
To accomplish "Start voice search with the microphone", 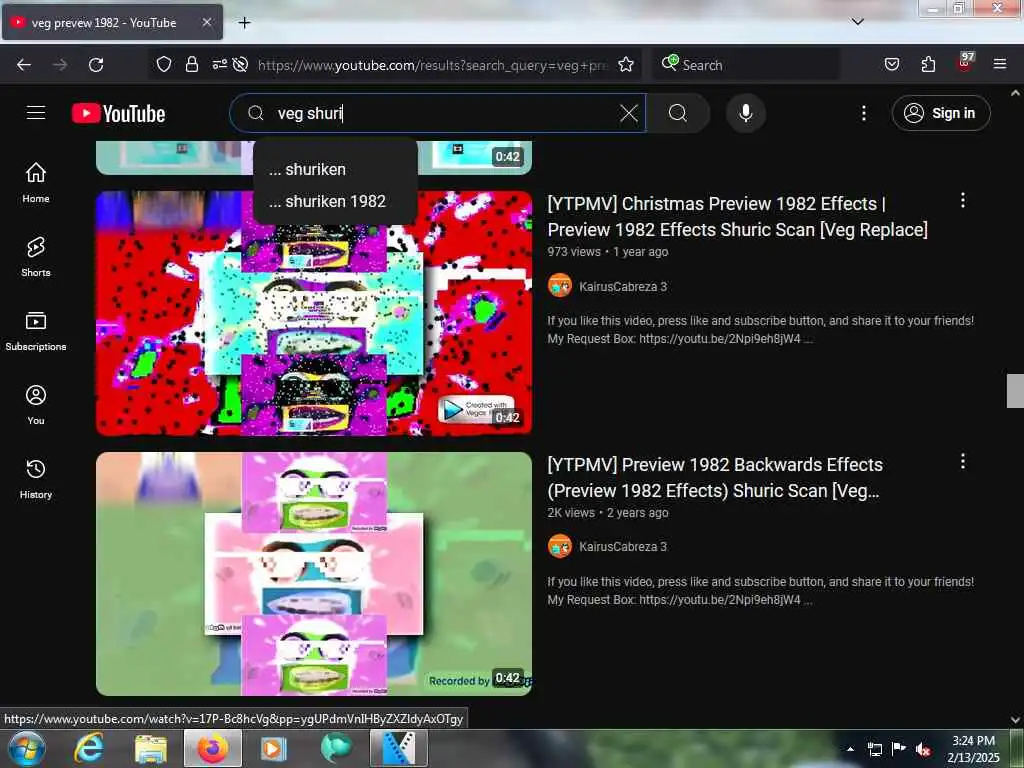I will [x=745, y=113].
